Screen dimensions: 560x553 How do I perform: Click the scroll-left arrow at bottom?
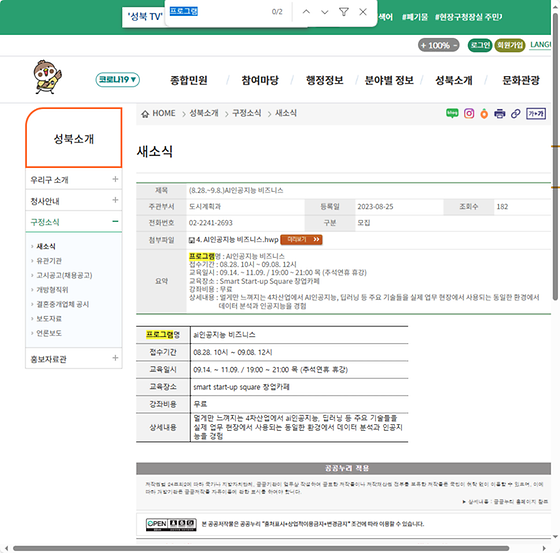tap(6, 548)
